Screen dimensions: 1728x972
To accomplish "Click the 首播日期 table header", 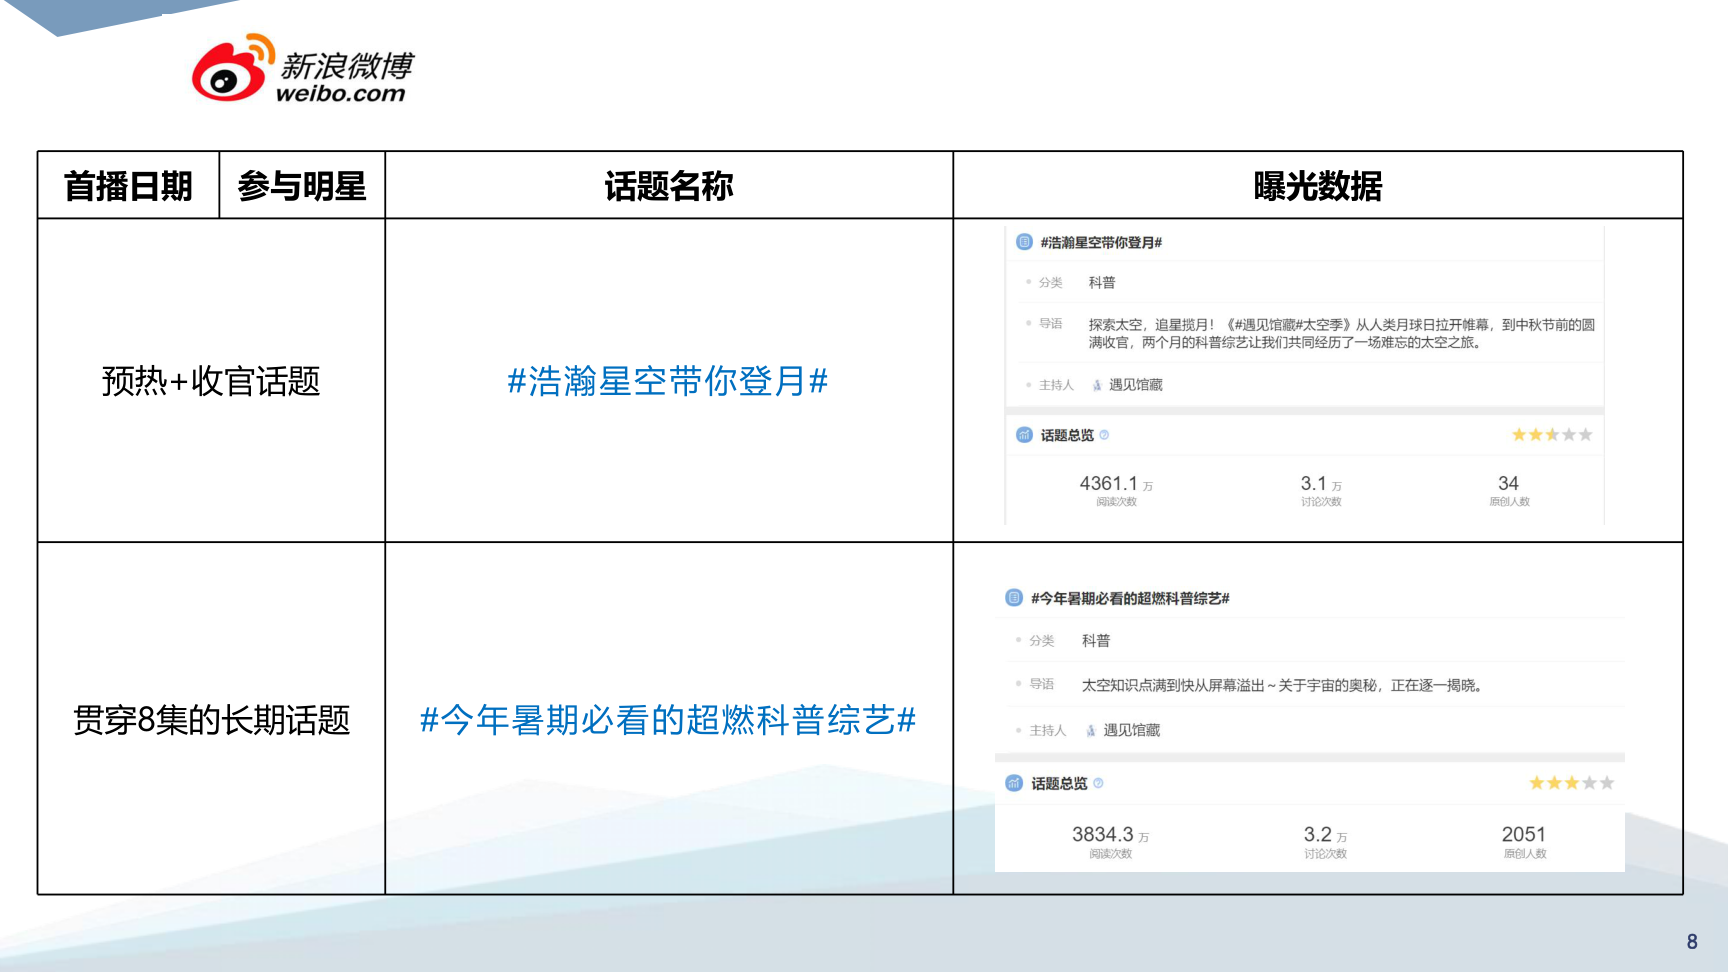I will pyautogui.click(x=128, y=186).
